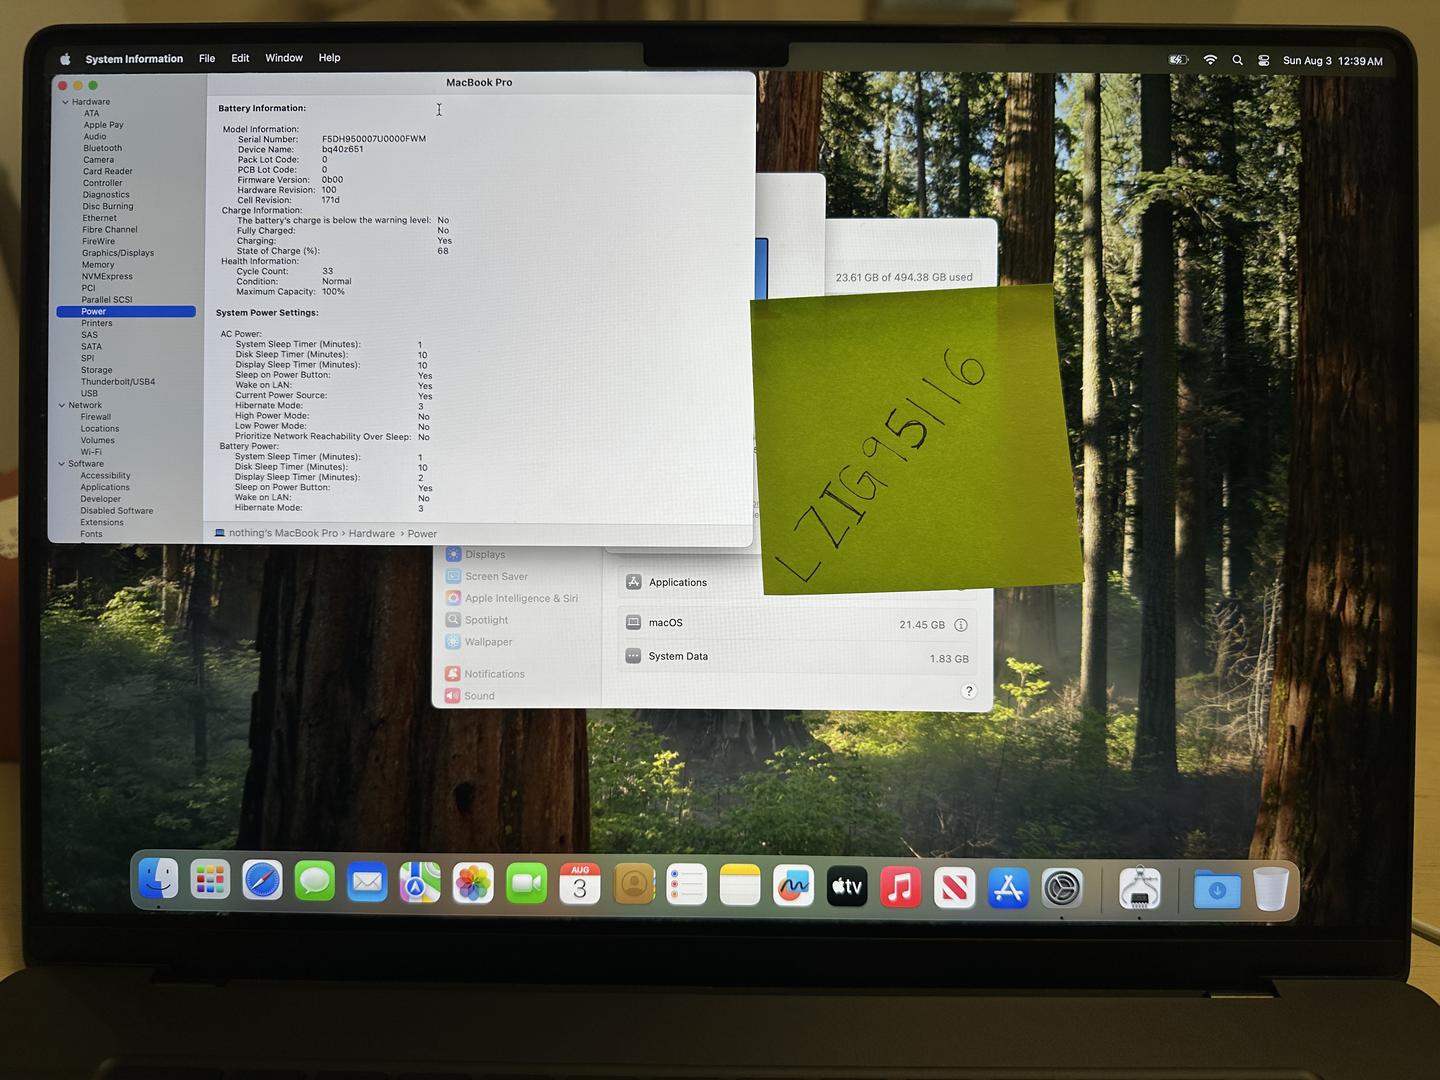This screenshot has width=1440, height=1080.
Task: Open Trash in the Dock
Action: pos(1271,889)
